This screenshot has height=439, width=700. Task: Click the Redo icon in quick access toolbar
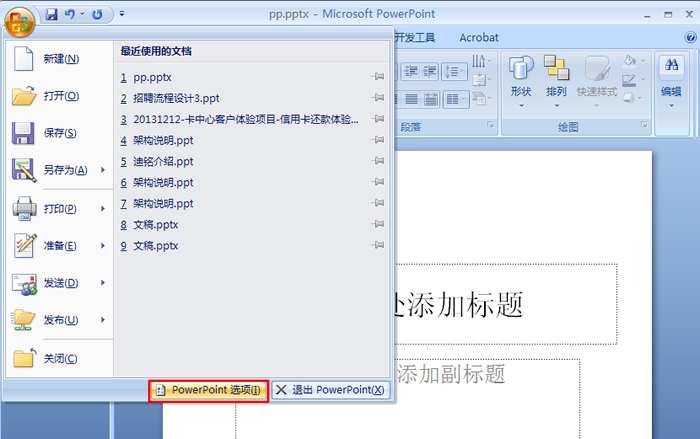click(97, 14)
